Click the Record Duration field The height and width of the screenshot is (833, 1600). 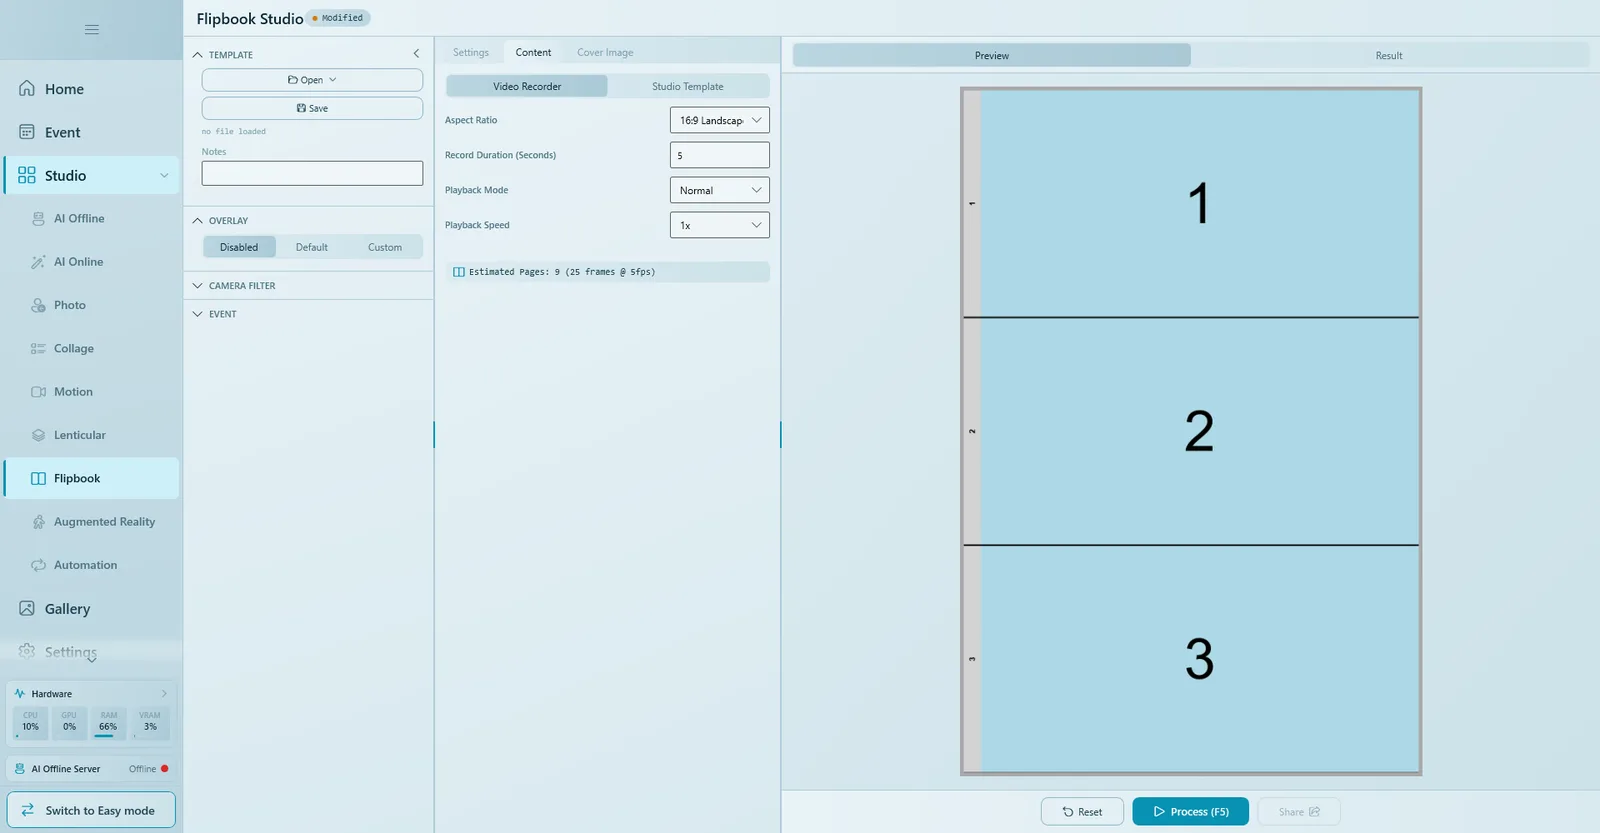tap(719, 155)
